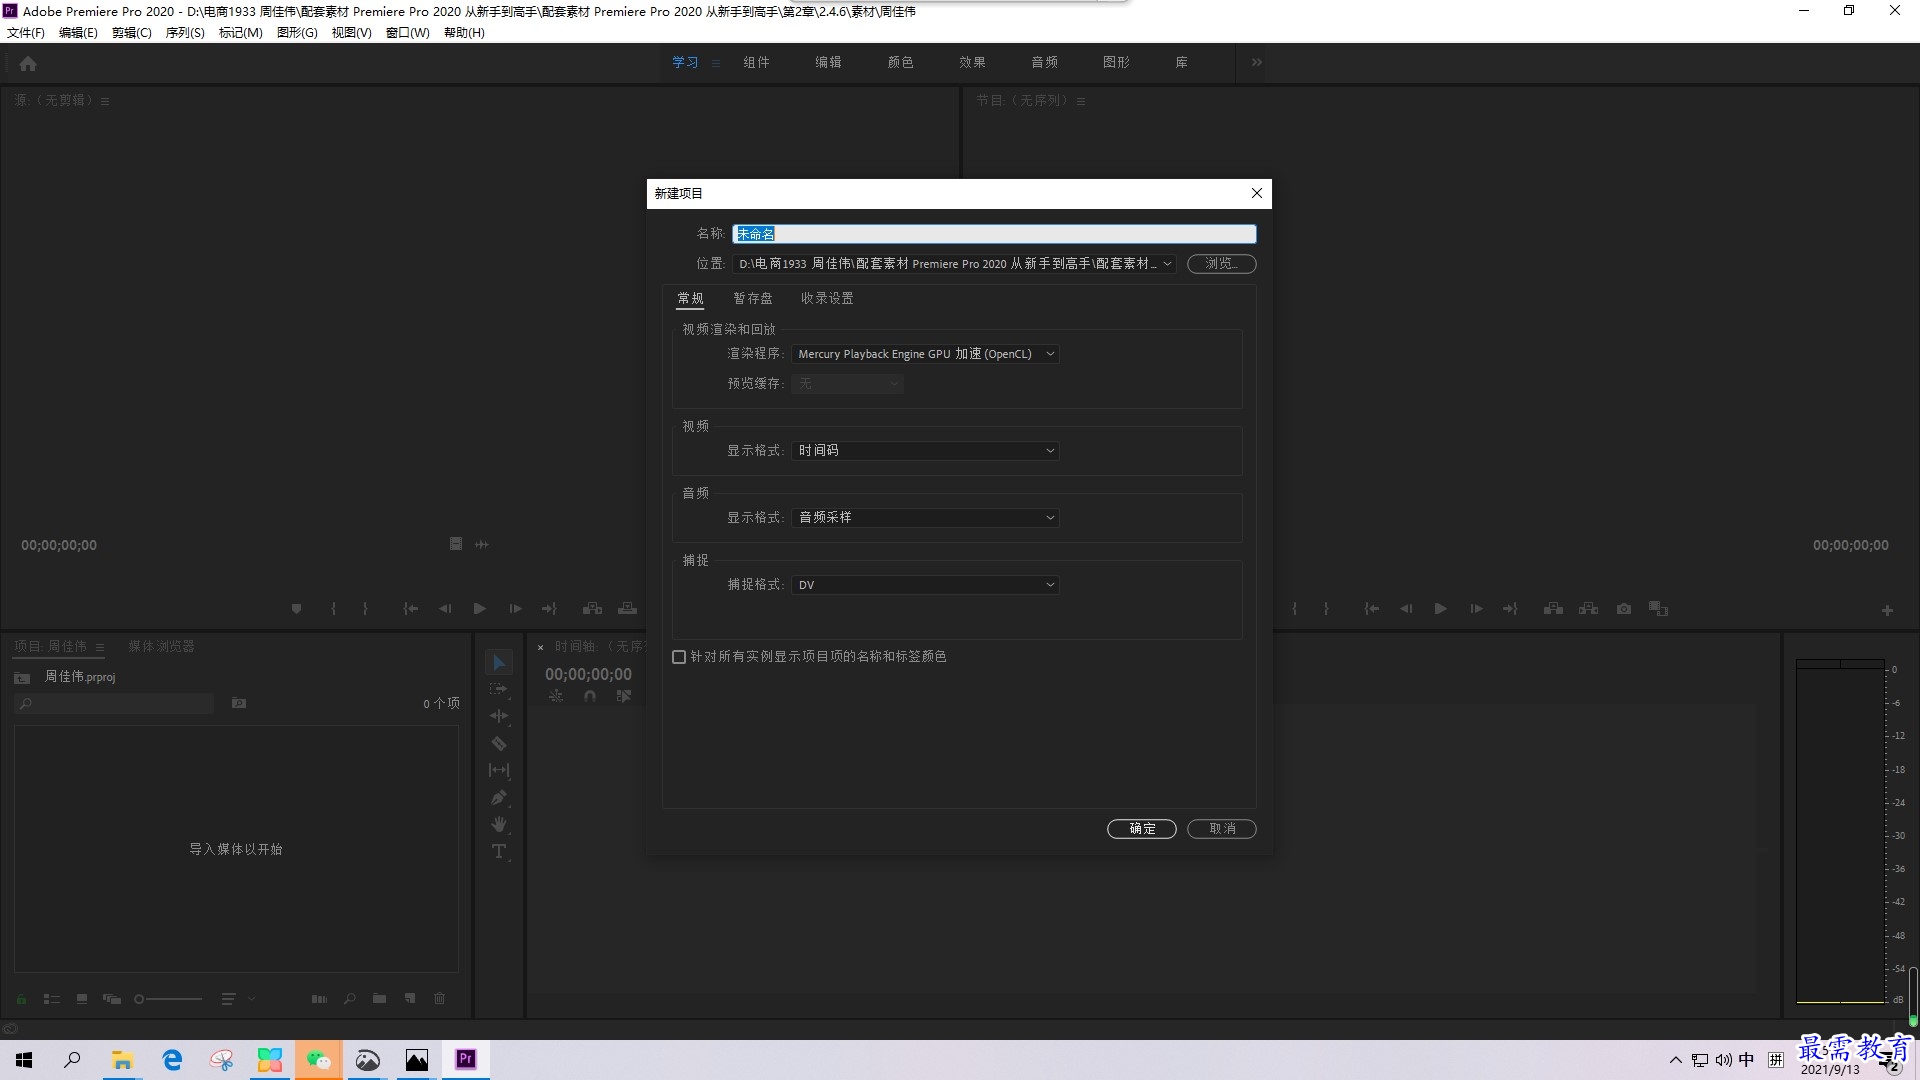The width and height of the screenshot is (1920, 1080).
Task: Select the Razor tool
Action: point(499,744)
